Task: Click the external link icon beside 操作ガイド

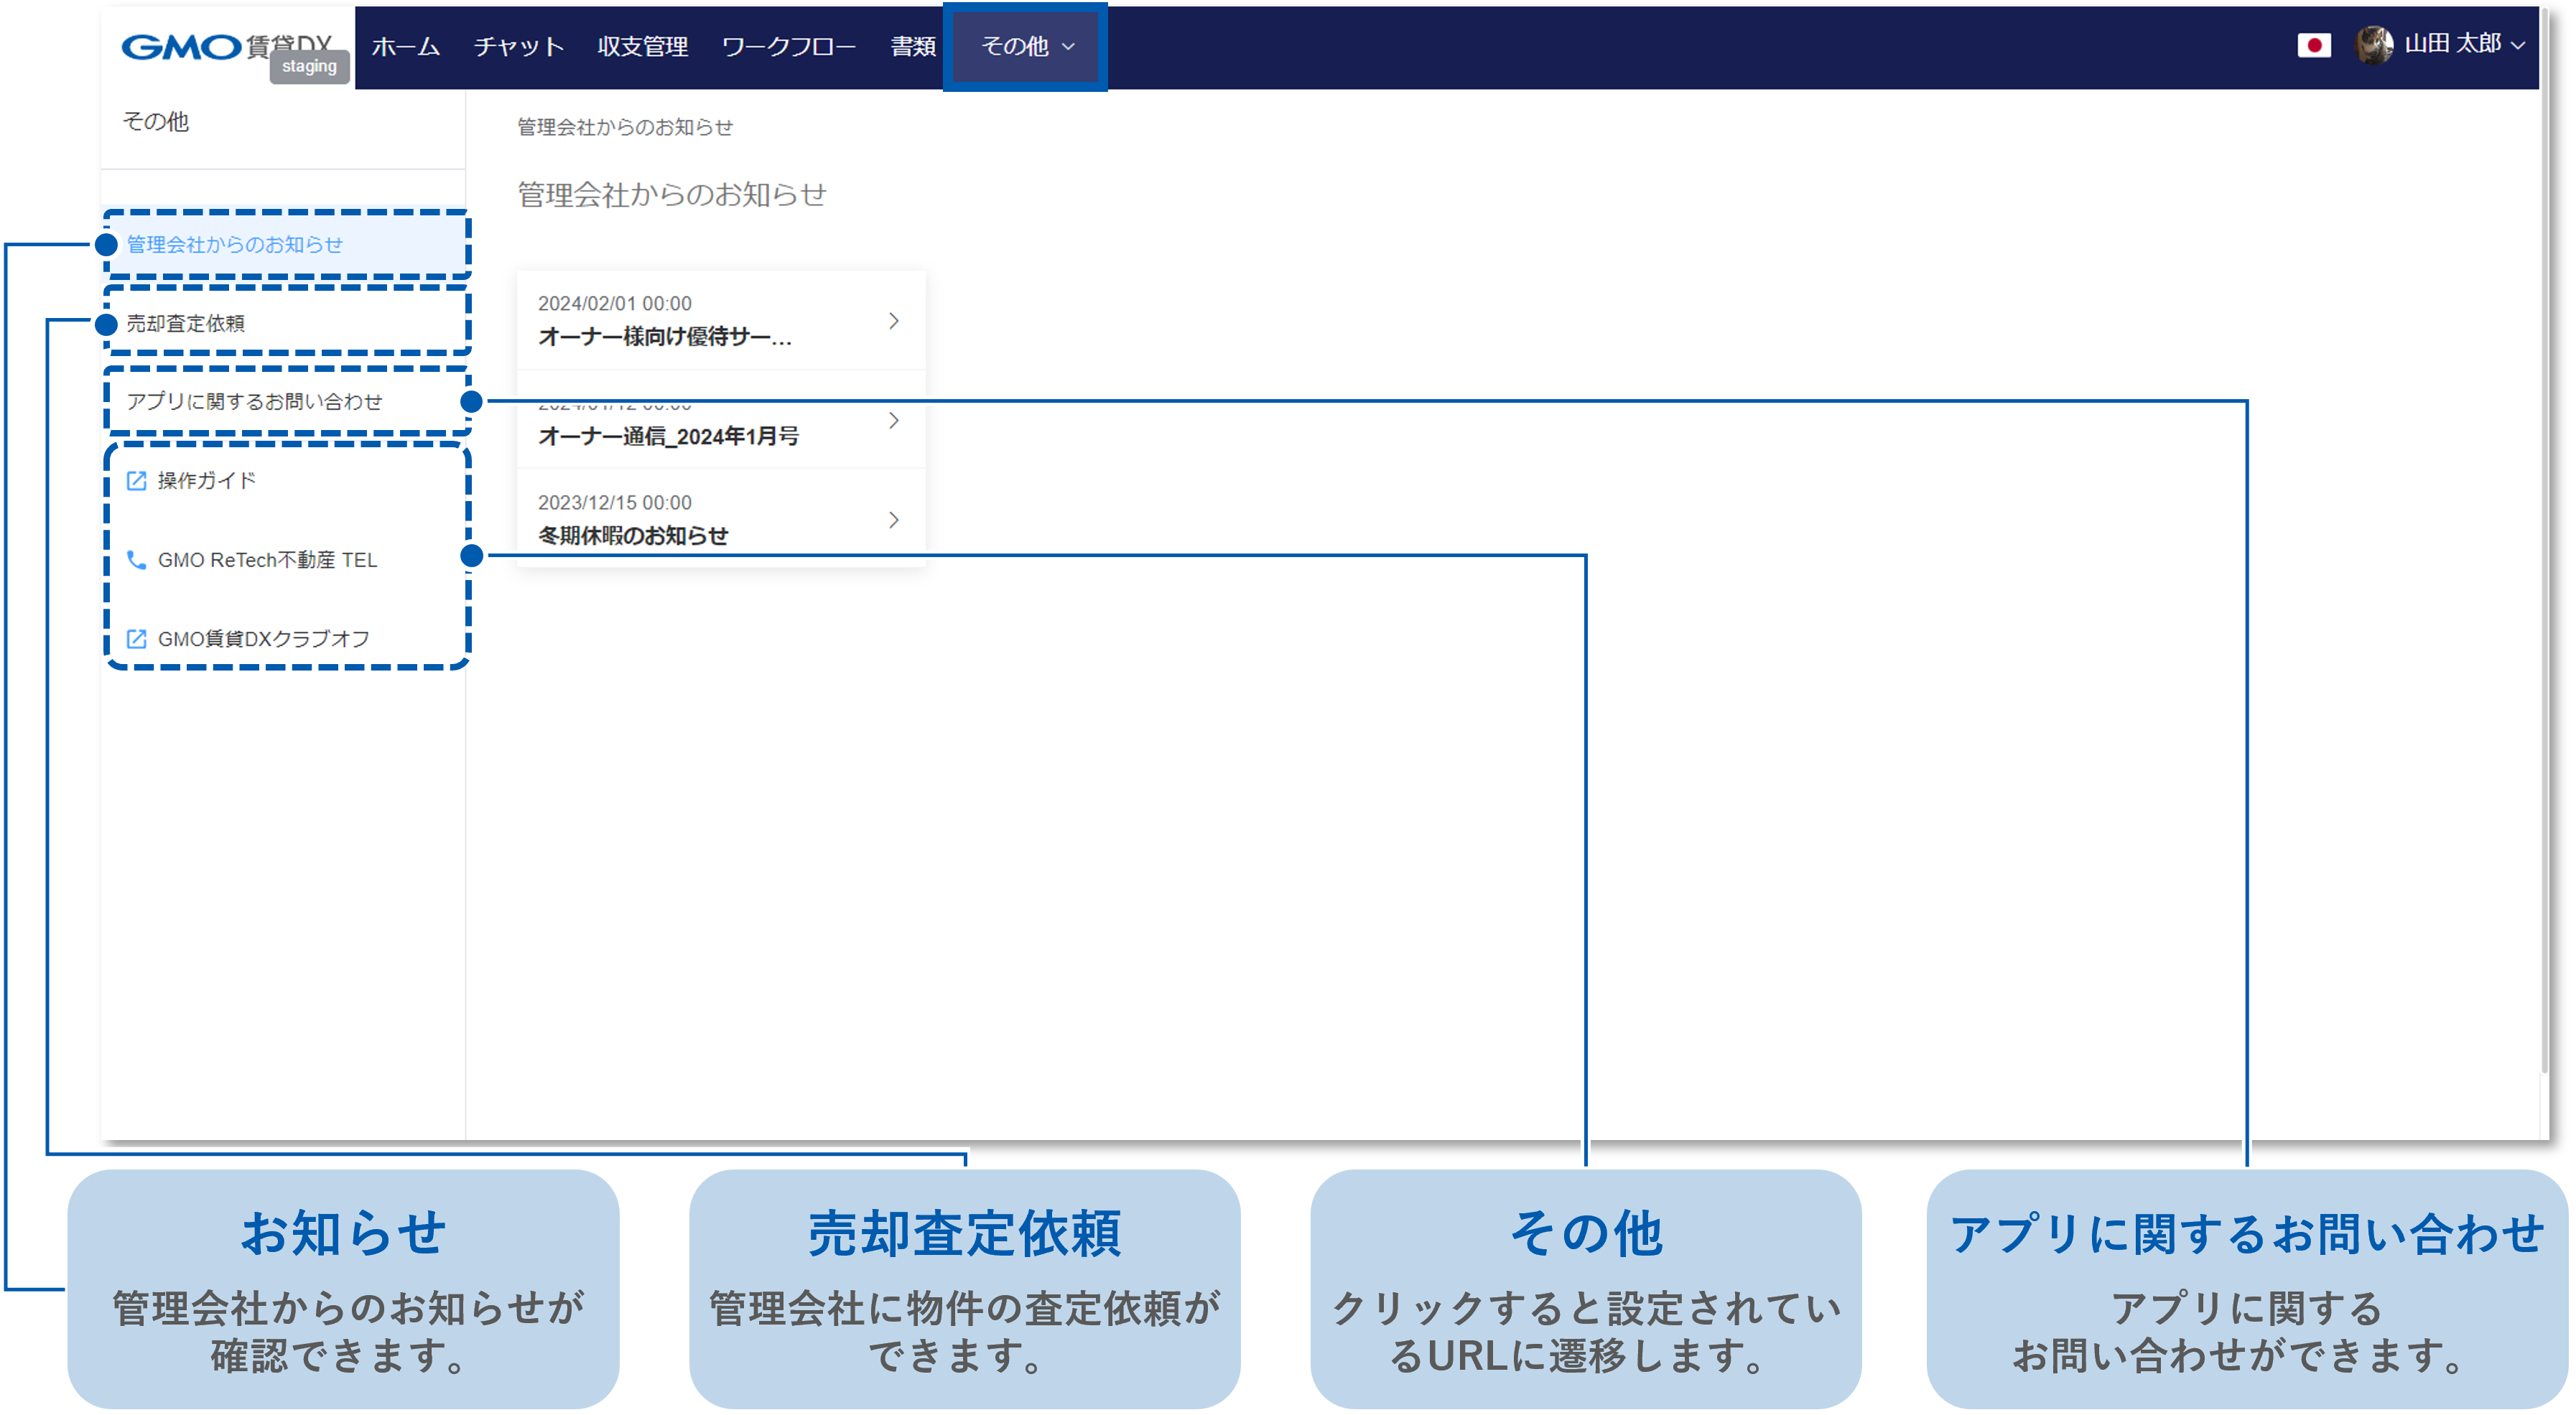Action: pyautogui.click(x=136, y=481)
